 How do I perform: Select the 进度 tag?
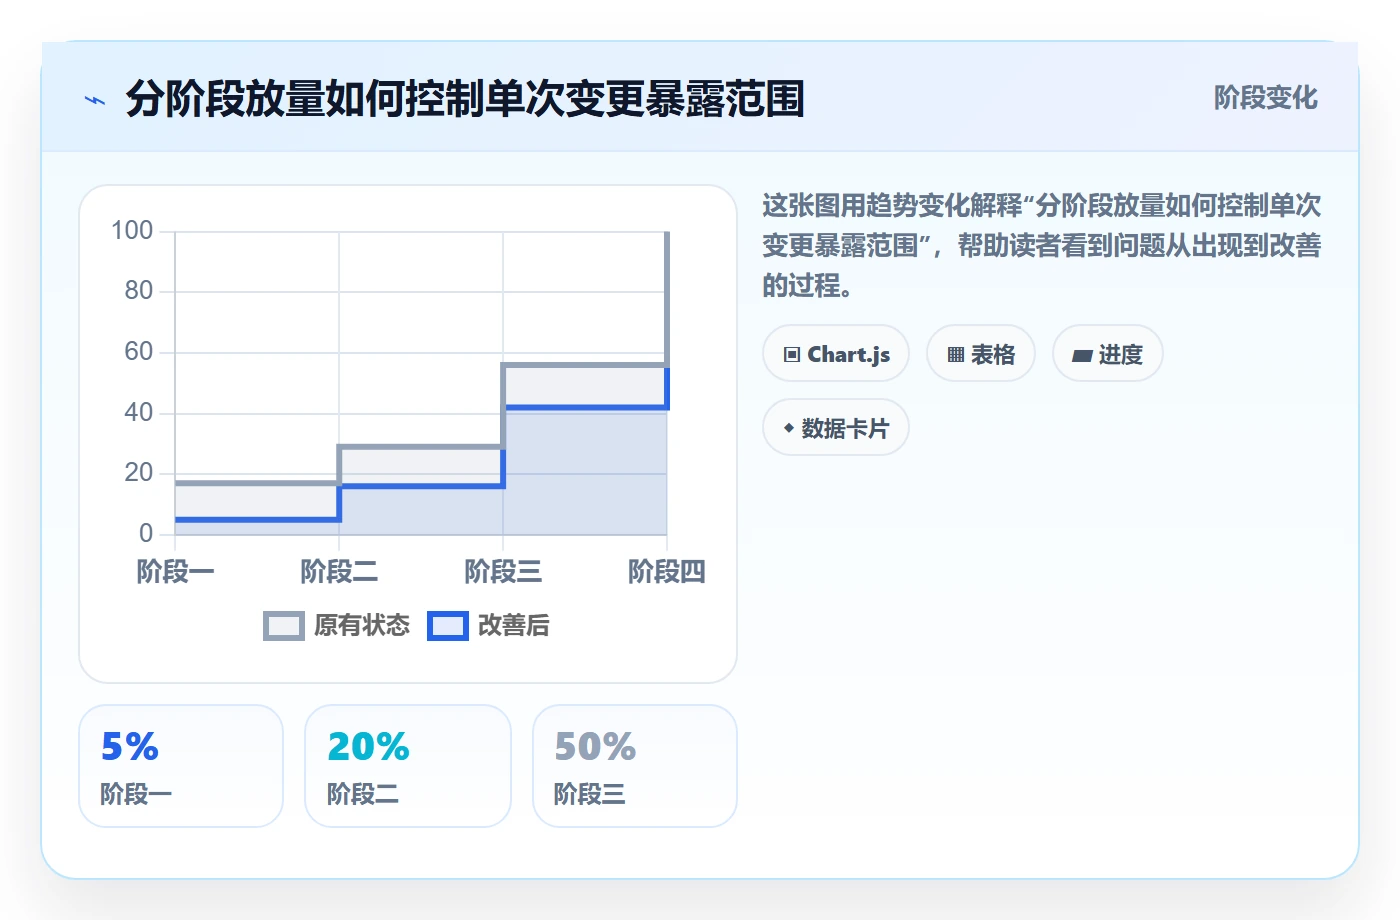(x=1108, y=354)
